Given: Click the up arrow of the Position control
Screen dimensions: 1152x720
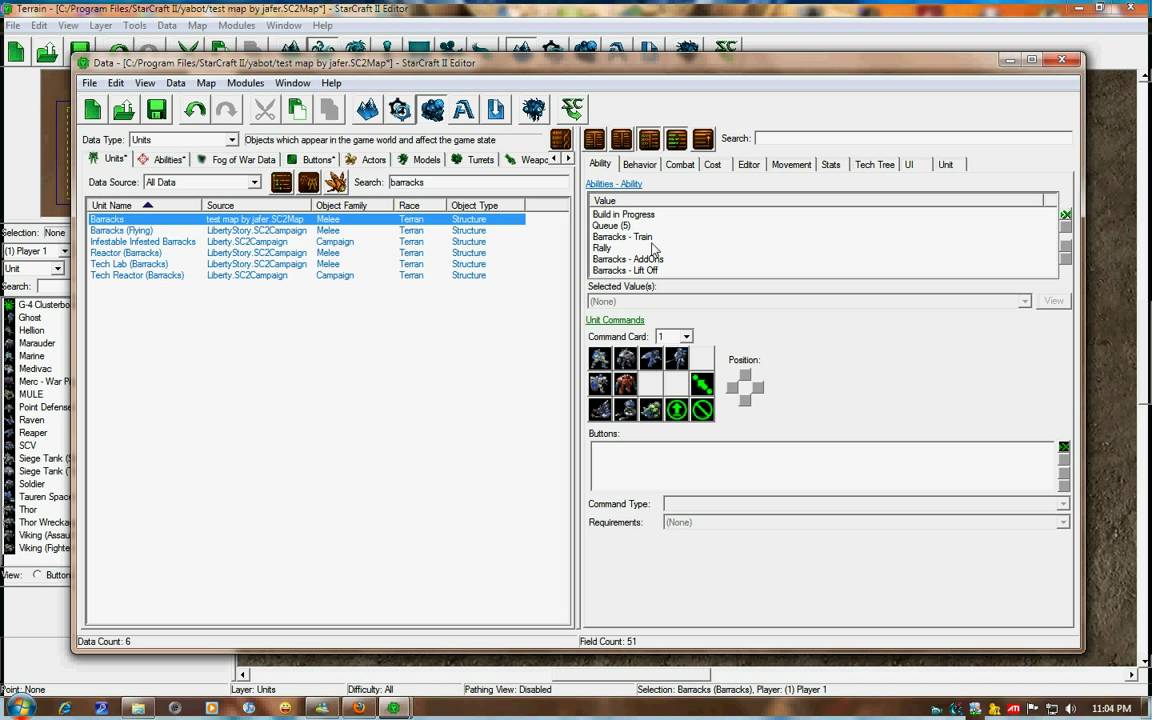Looking at the screenshot, I should 745,375.
